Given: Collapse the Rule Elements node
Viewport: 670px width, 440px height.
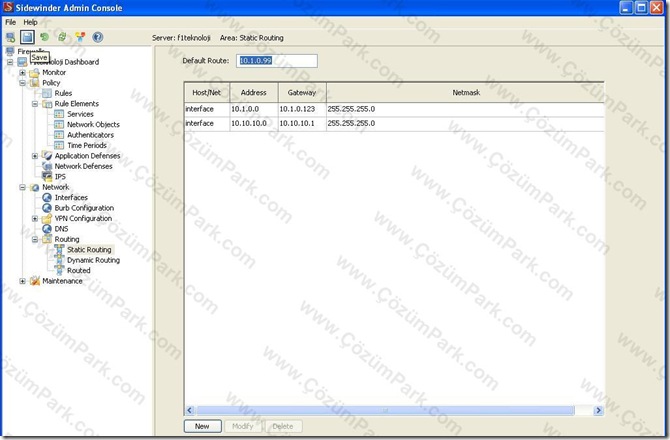Looking at the screenshot, I should 35,104.
